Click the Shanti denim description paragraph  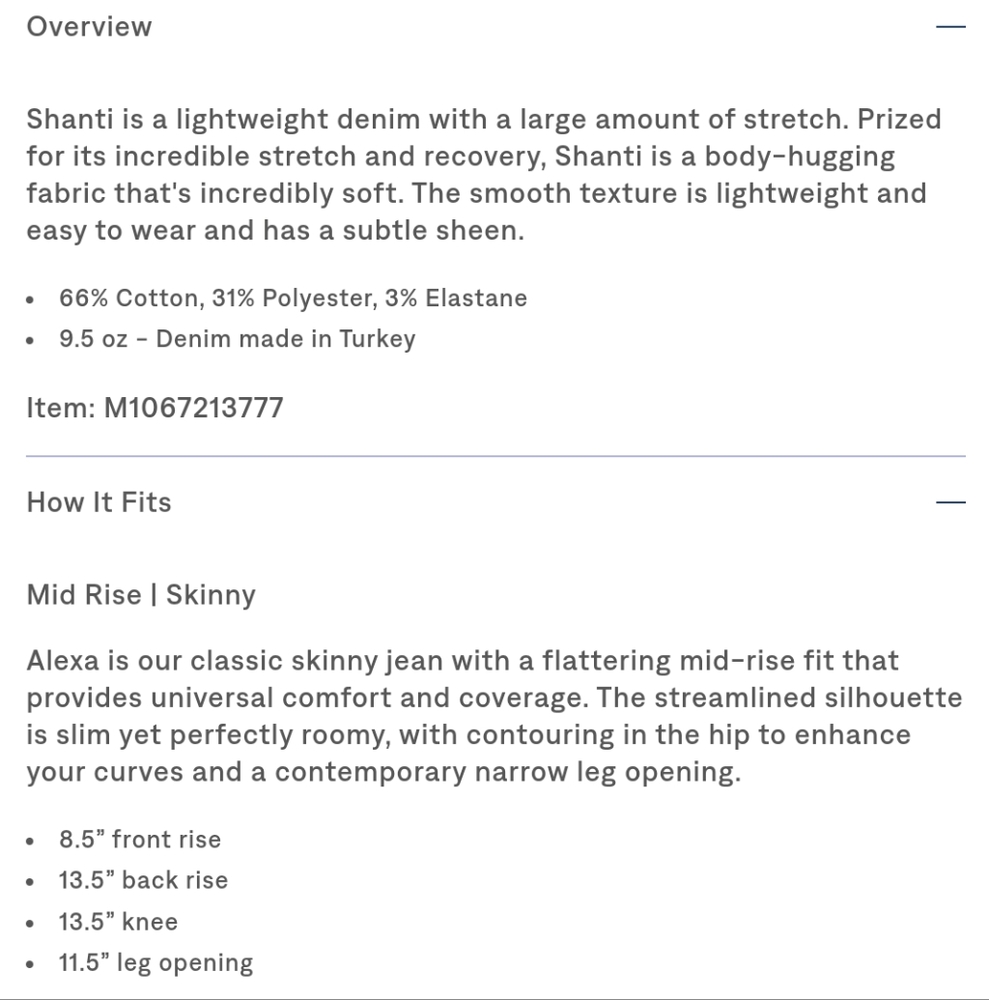coord(484,175)
